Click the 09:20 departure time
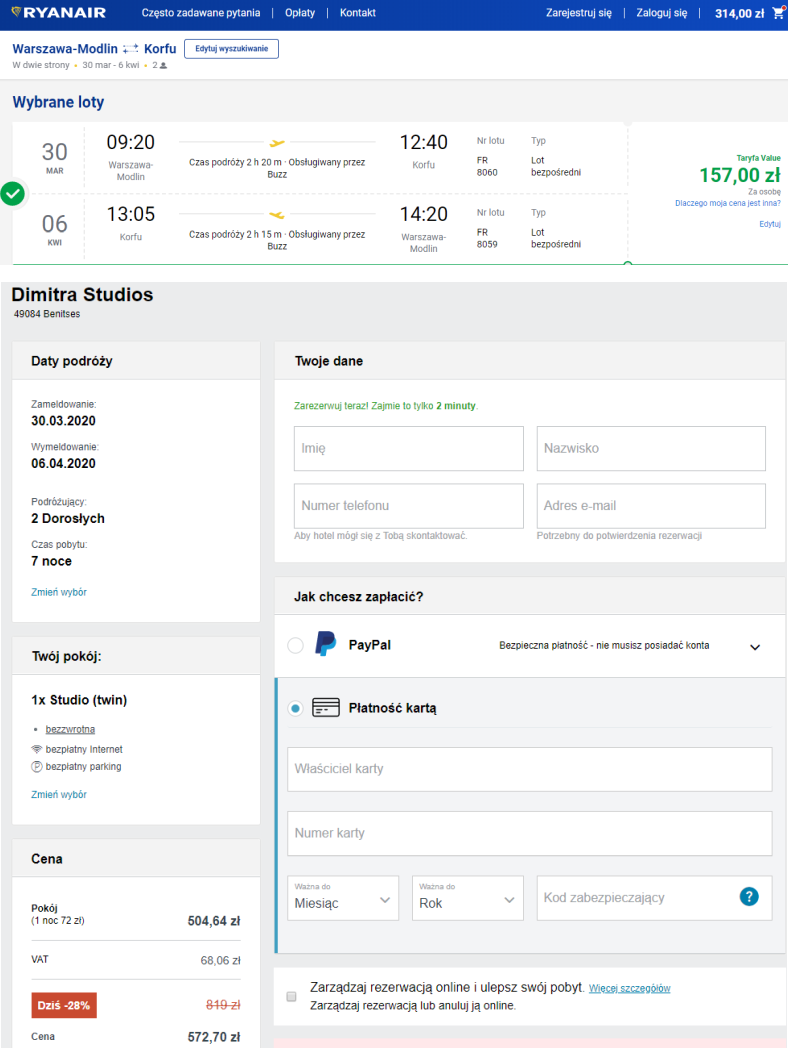The image size is (788, 1050). 131,142
